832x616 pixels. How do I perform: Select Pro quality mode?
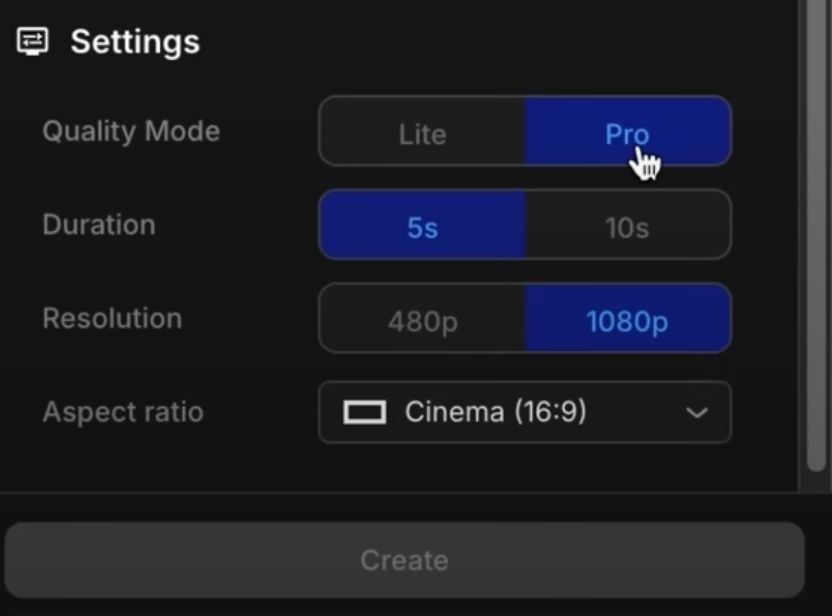click(627, 132)
